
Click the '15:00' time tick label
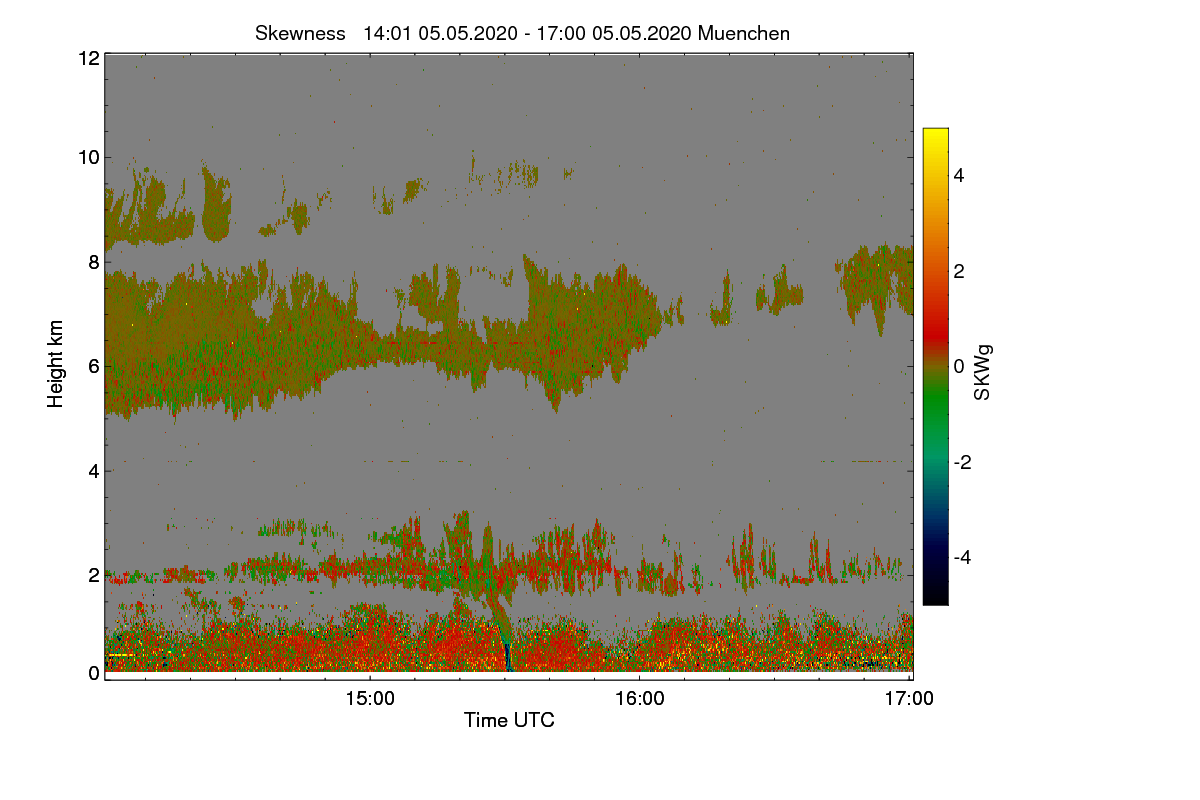370,698
